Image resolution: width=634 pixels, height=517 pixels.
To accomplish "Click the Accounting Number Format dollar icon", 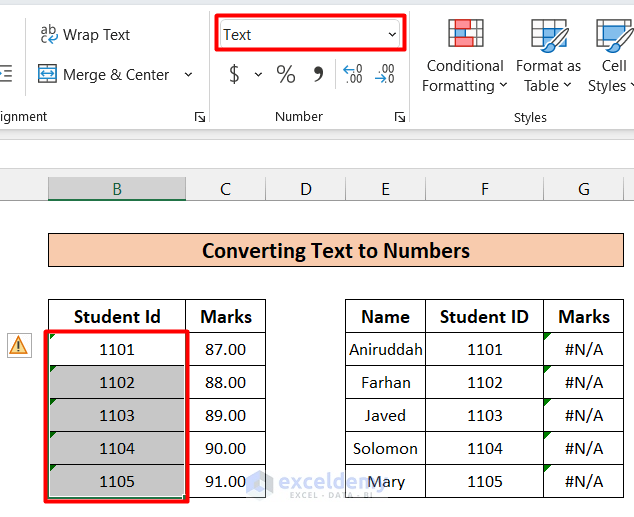I will click(x=234, y=74).
